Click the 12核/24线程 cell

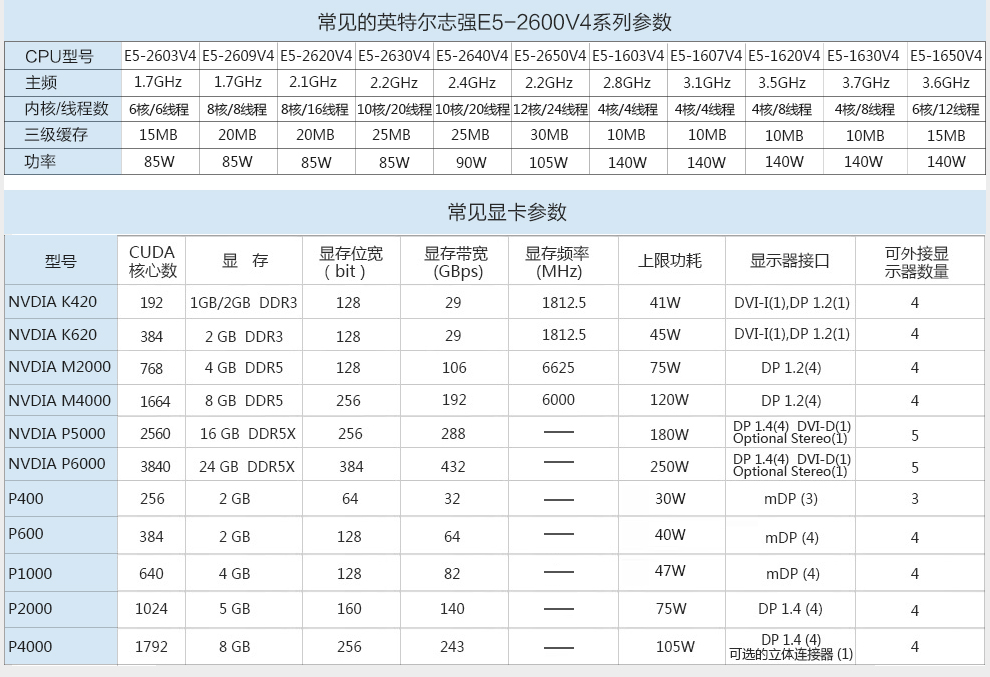click(x=550, y=109)
